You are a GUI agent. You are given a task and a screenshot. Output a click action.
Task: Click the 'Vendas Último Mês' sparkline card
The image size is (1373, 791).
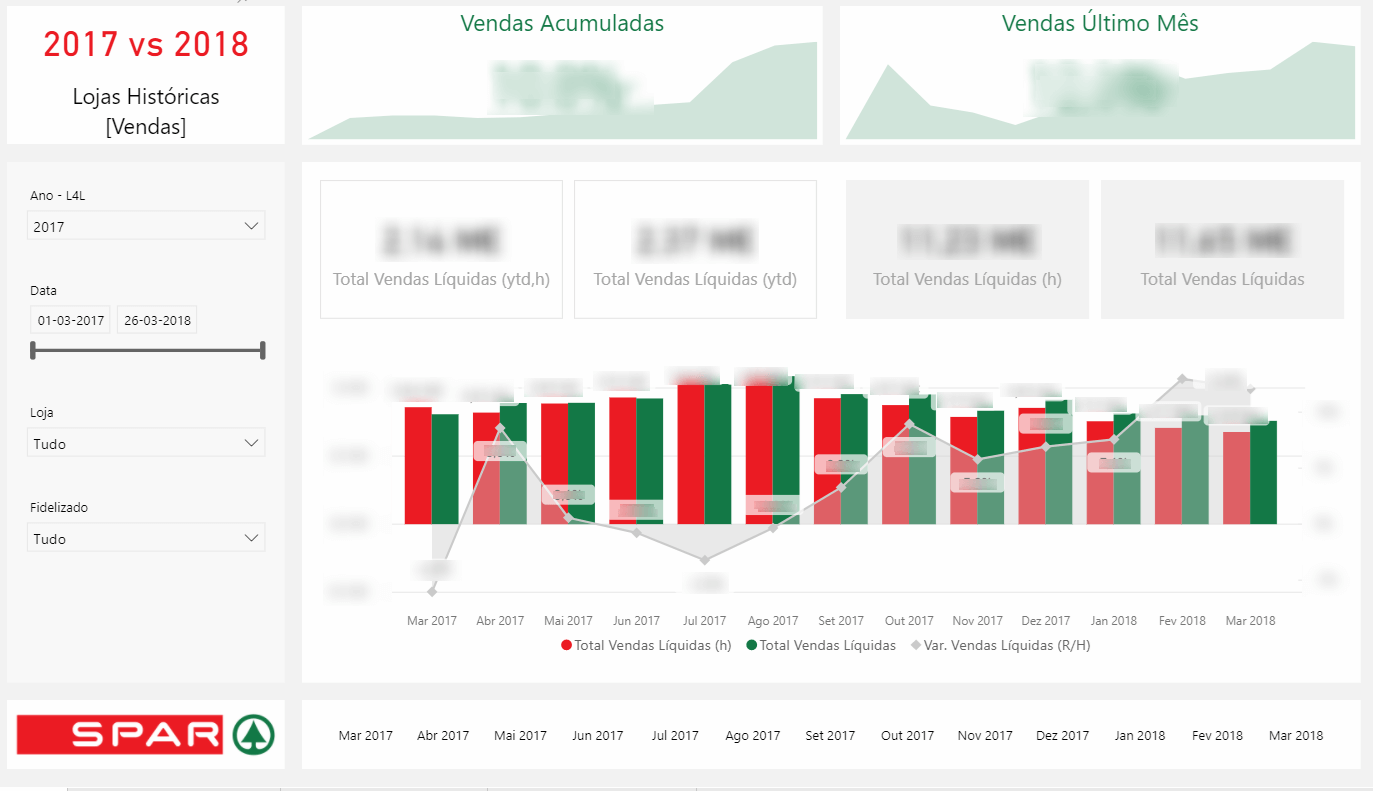[1100, 75]
